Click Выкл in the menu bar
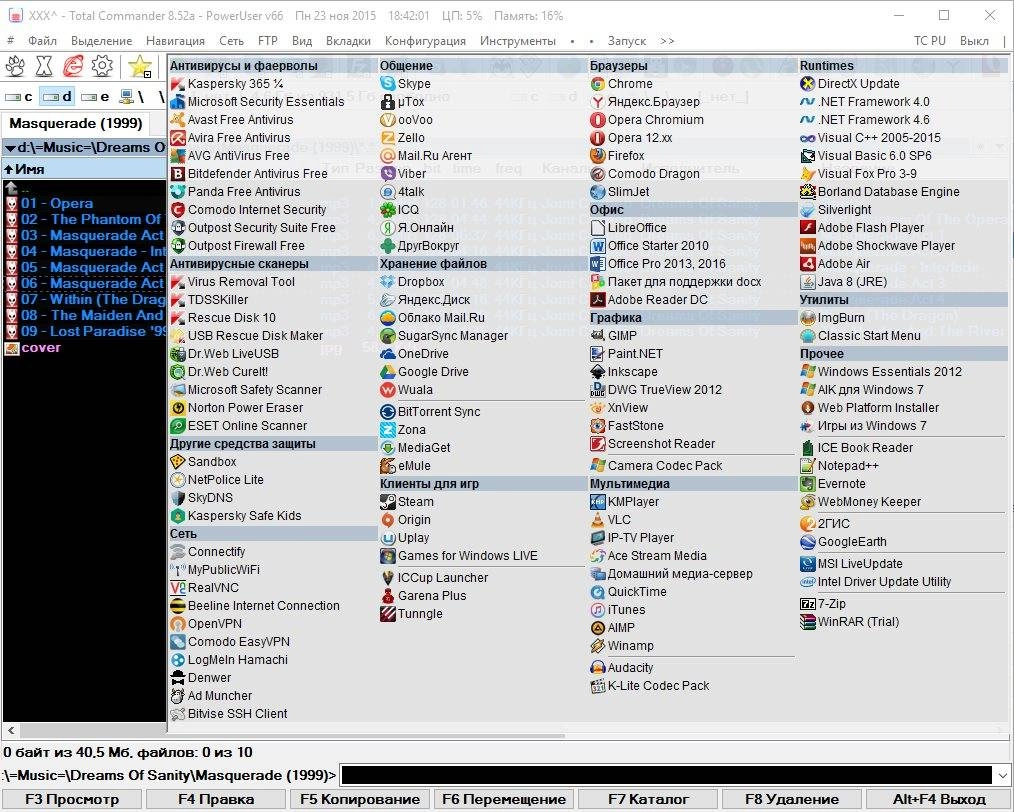Image resolution: width=1014 pixels, height=812 pixels. [974, 41]
